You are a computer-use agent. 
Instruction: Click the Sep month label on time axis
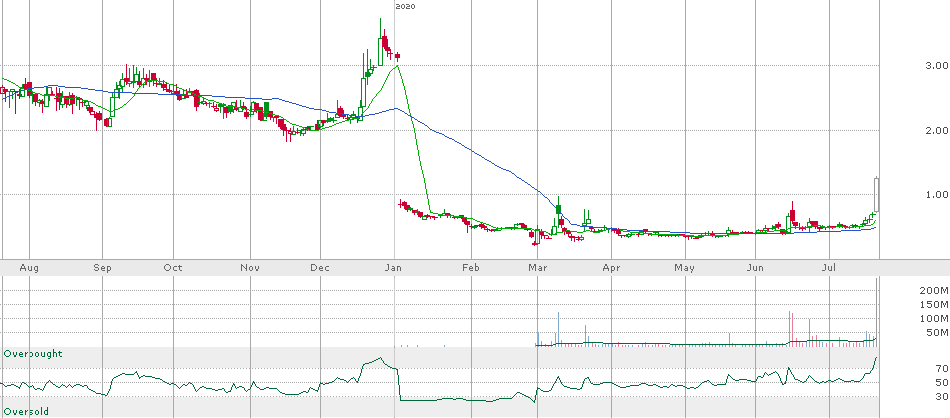pos(102,267)
